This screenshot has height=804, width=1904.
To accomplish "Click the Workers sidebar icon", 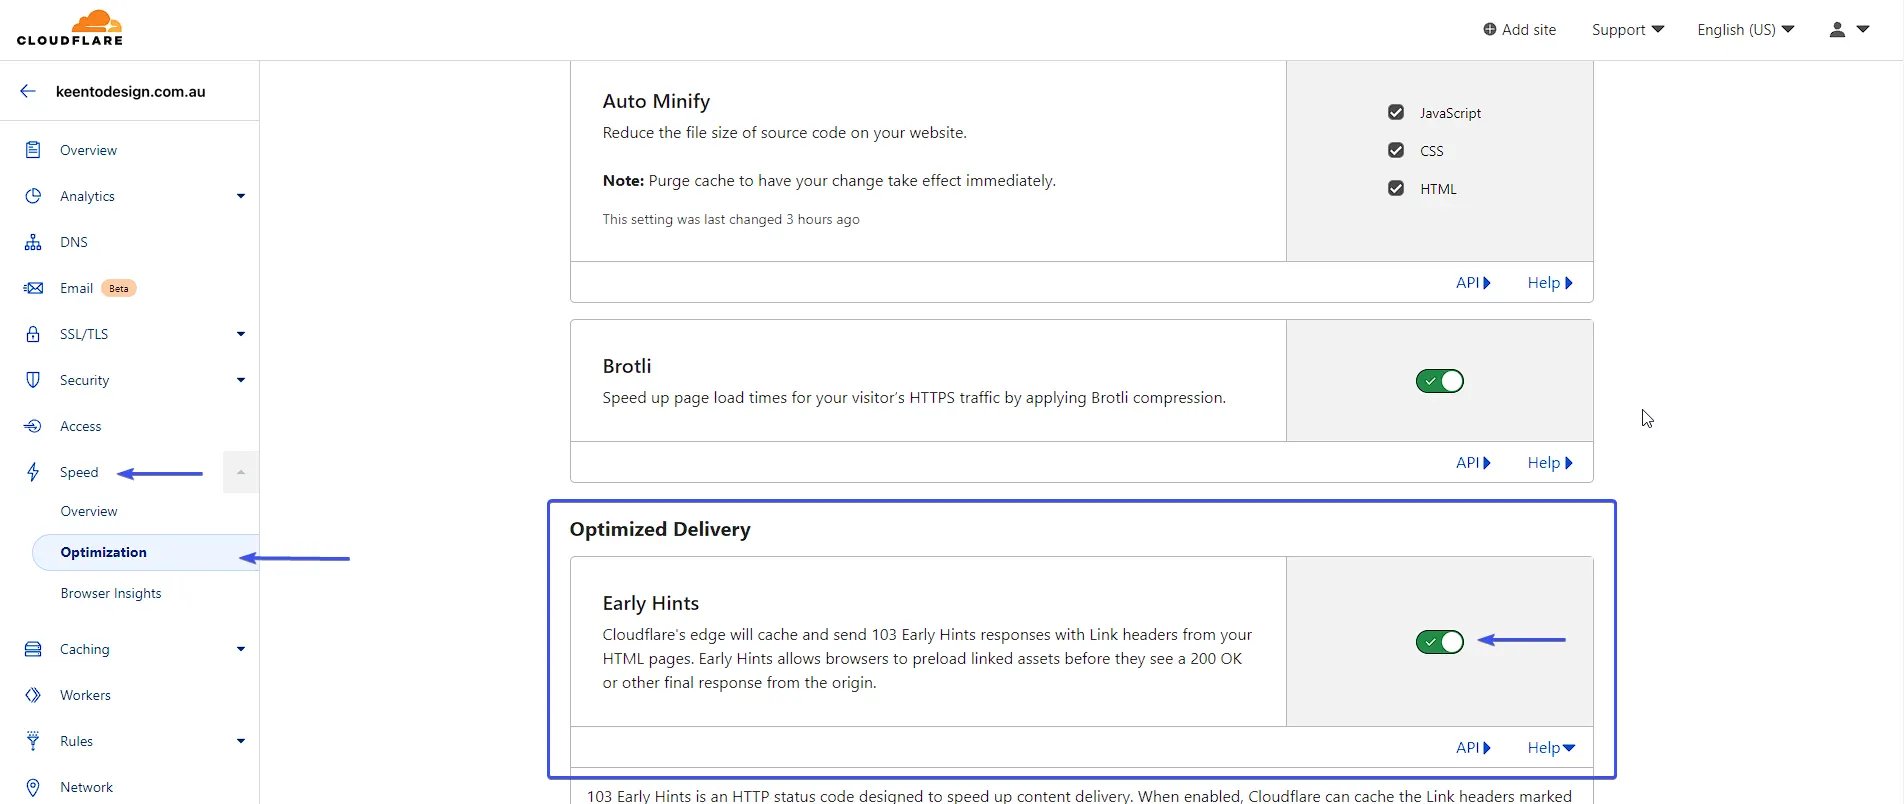I will click(33, 695).
